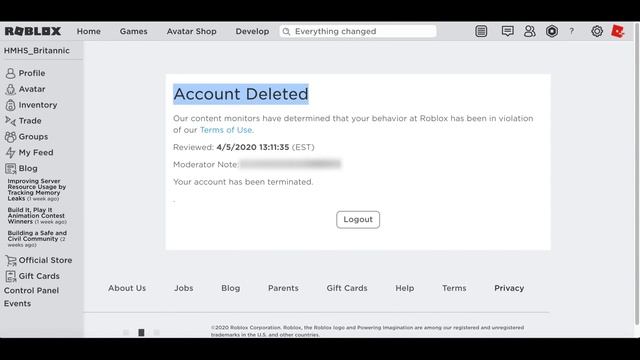Click the Inventory backpack icon

[x=11, y=105]
